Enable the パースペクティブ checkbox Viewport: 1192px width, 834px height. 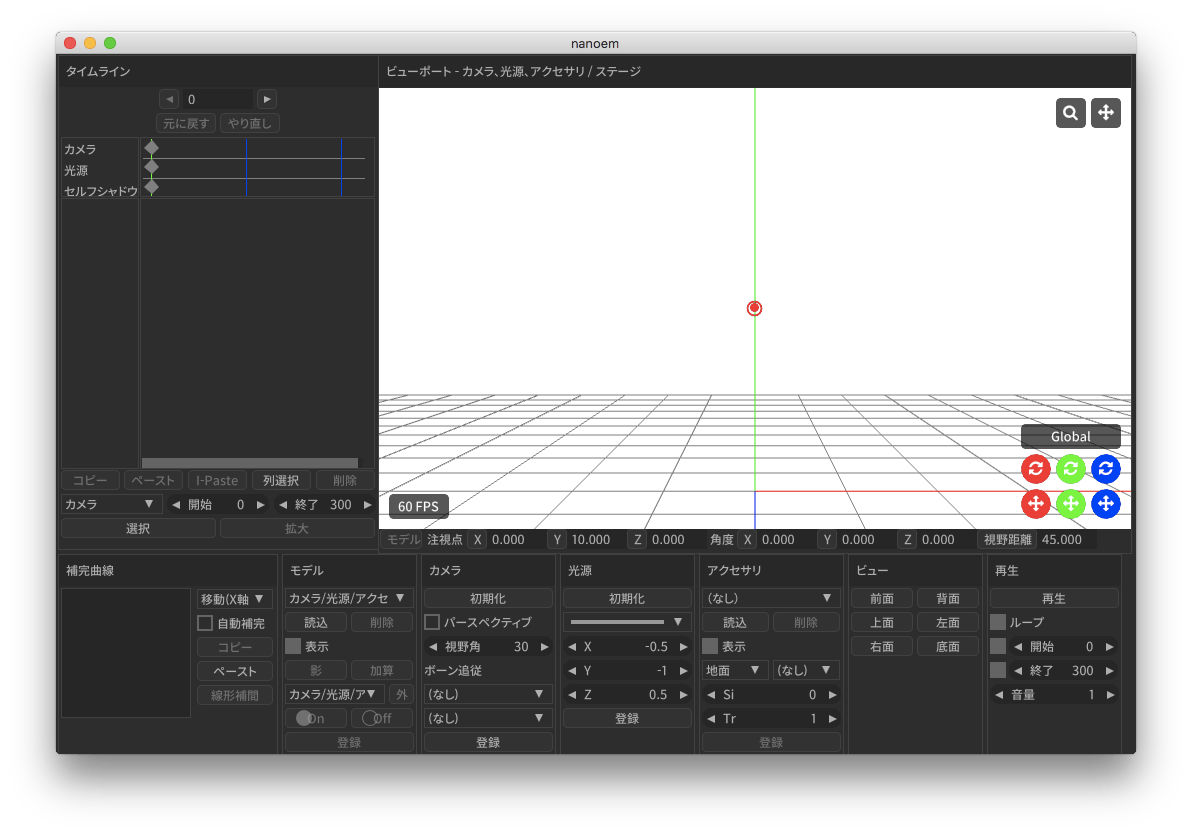point(433,622)
